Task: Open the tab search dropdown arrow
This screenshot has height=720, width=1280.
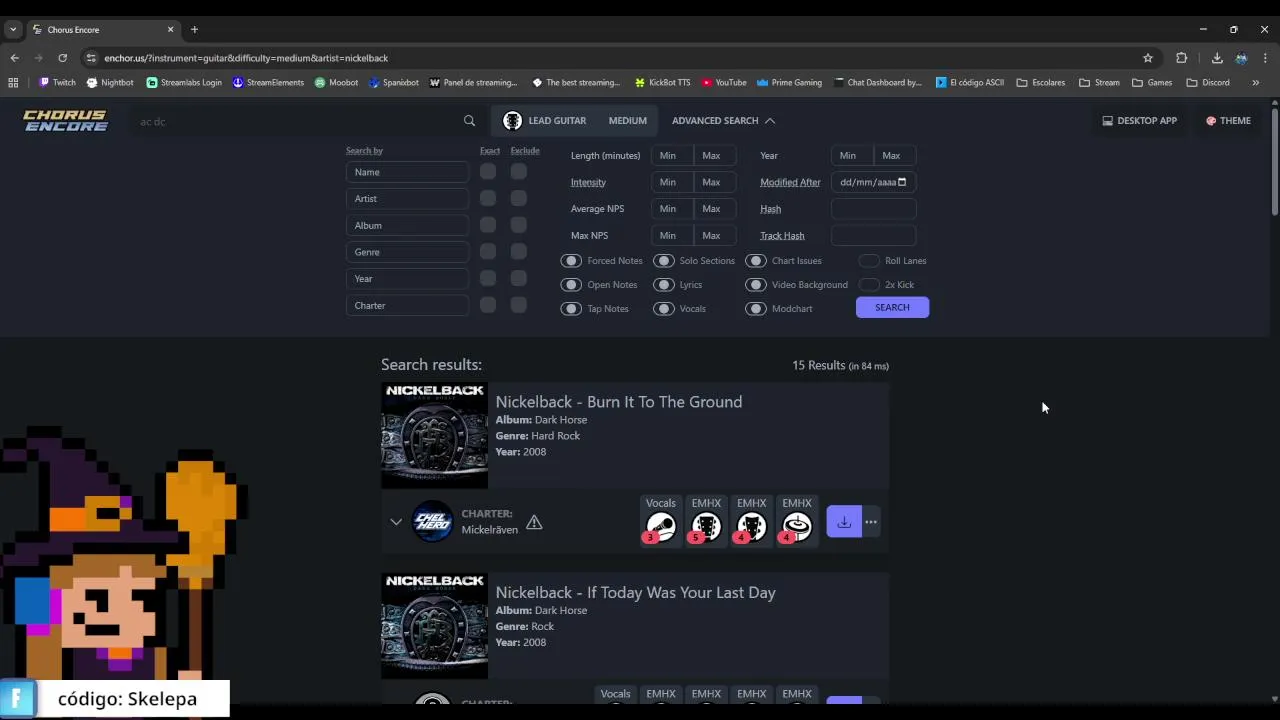Action: pyautogui.click(x=13, y=29)
